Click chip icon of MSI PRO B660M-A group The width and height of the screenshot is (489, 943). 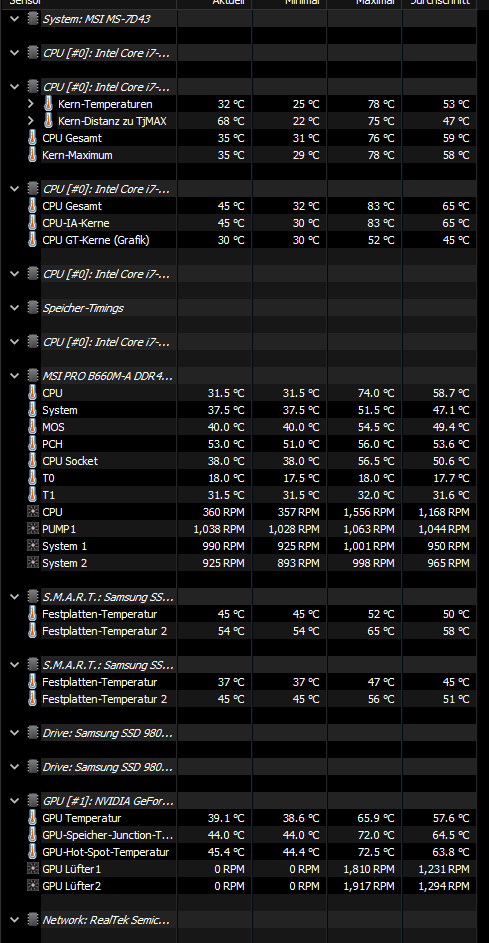[32, 376]
